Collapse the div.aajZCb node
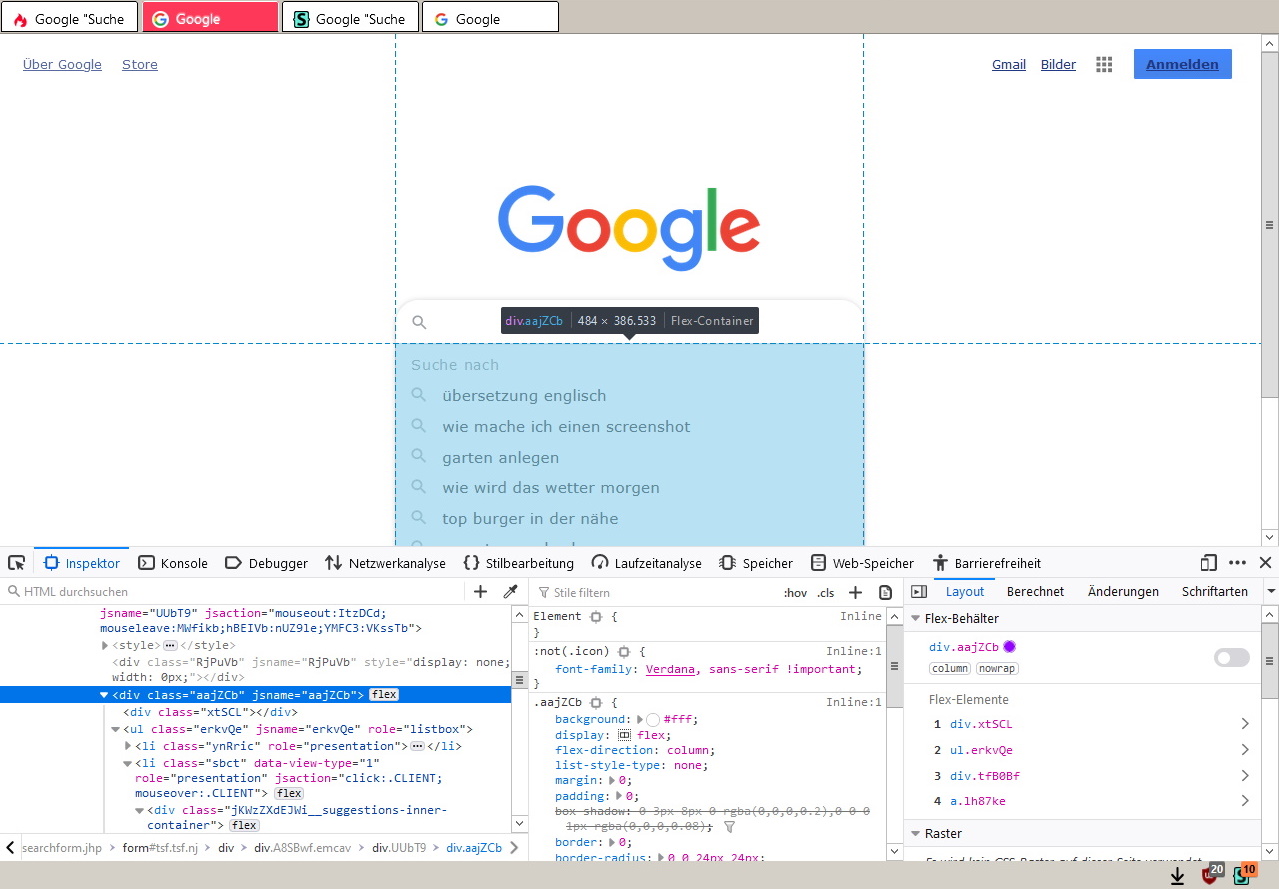 pos(105,695)
